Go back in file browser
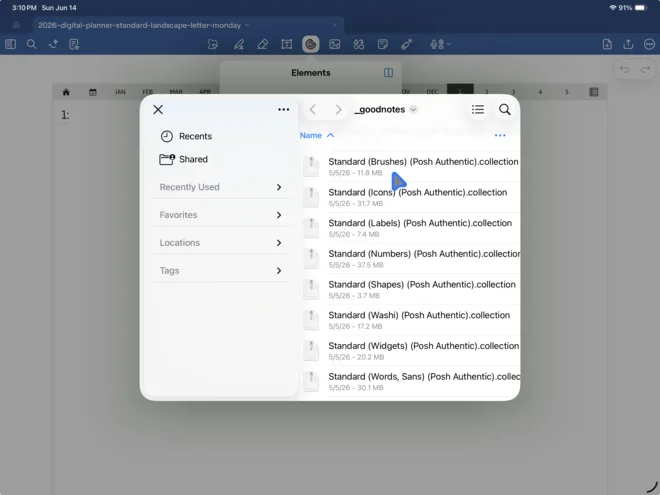Viewport: 660px width, 495px height. click(312, 109)
